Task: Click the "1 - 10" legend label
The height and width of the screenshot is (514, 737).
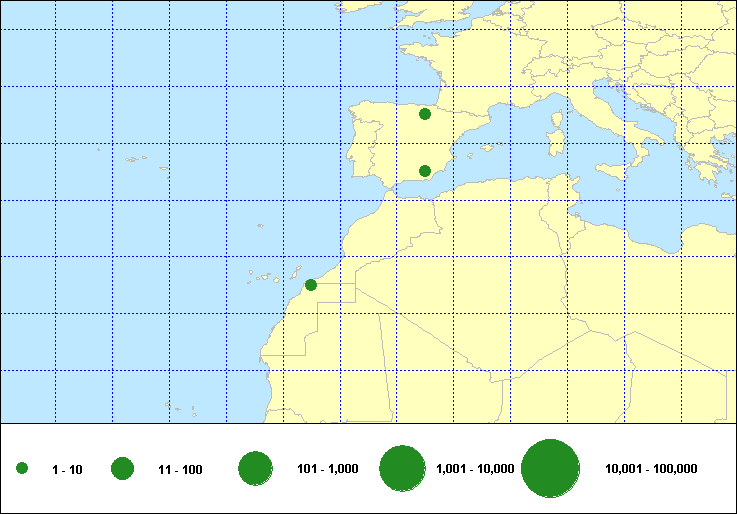Action: pyautogui.click(x=69, y=469)
